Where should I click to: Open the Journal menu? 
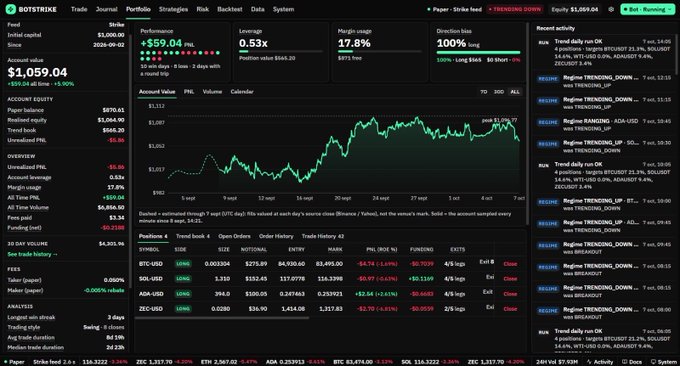pyautogui.click(x=107, y=9)
